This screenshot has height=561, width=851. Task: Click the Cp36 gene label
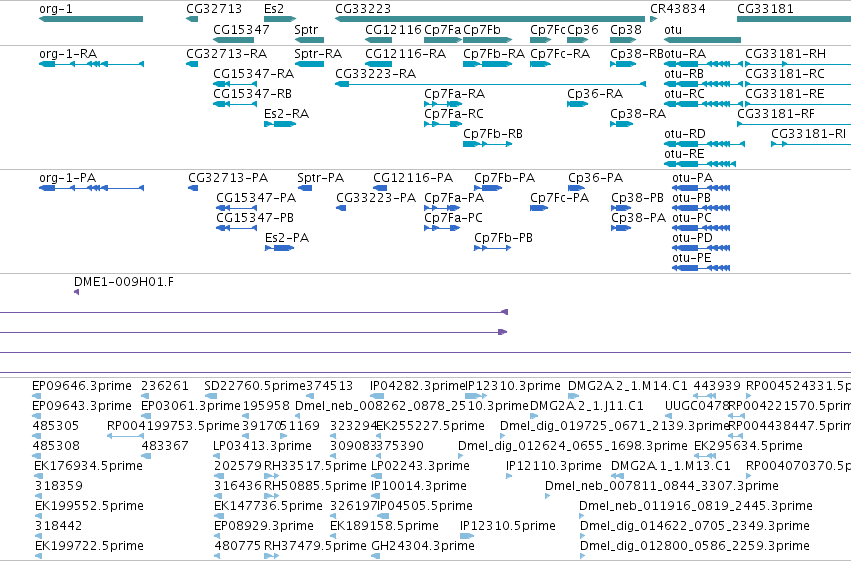583,29
